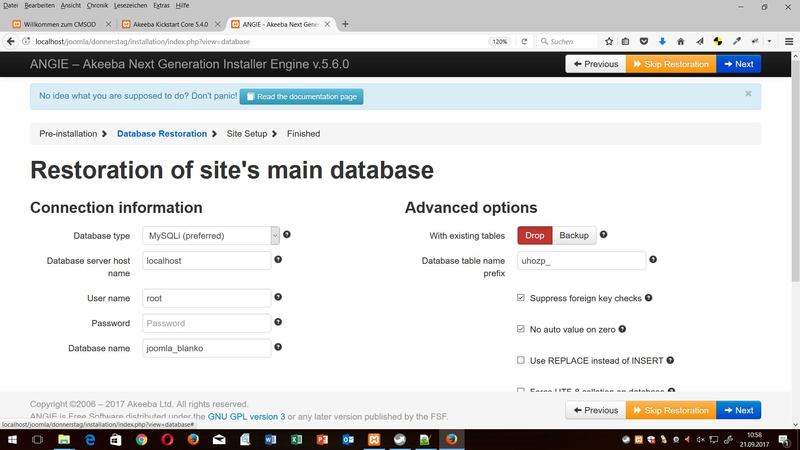800x450 pixels.
Task: Switch to Willkommen zum CMSOD tab
Action: pyautogui.click(x=60, y=24)
